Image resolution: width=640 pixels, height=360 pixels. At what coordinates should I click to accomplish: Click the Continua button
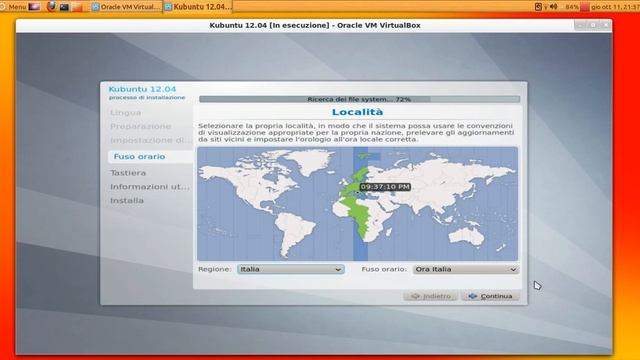pos(490,296)
